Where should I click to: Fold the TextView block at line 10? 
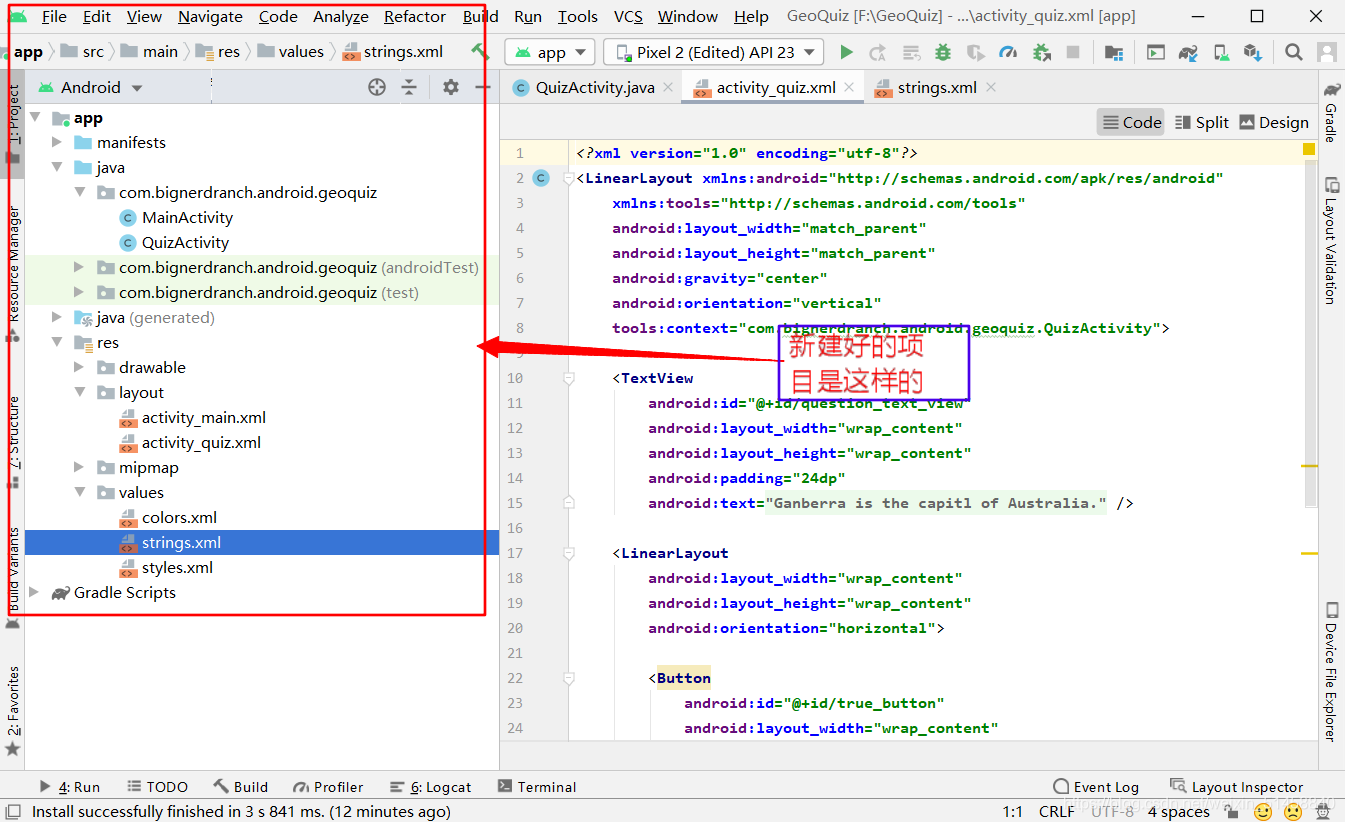568,378
